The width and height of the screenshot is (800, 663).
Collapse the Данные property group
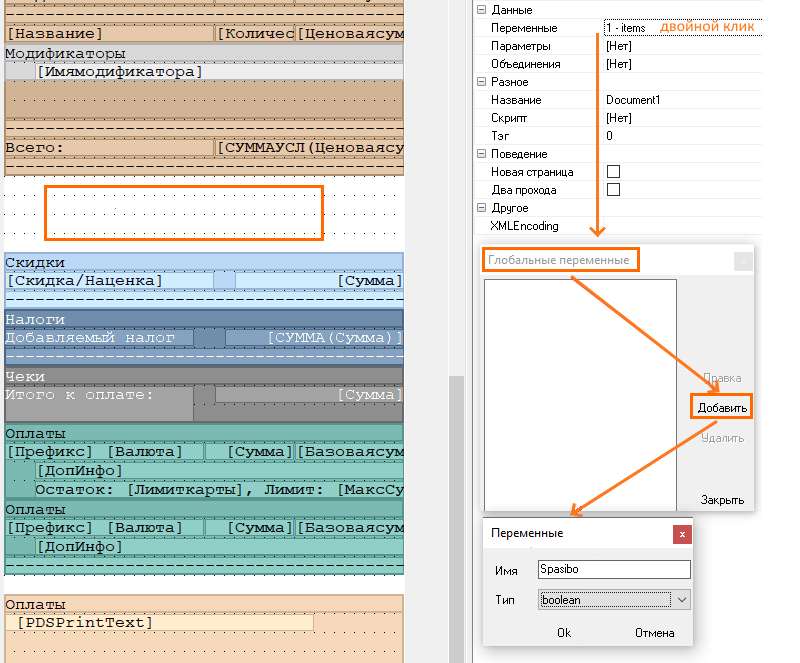coord(481,10)
